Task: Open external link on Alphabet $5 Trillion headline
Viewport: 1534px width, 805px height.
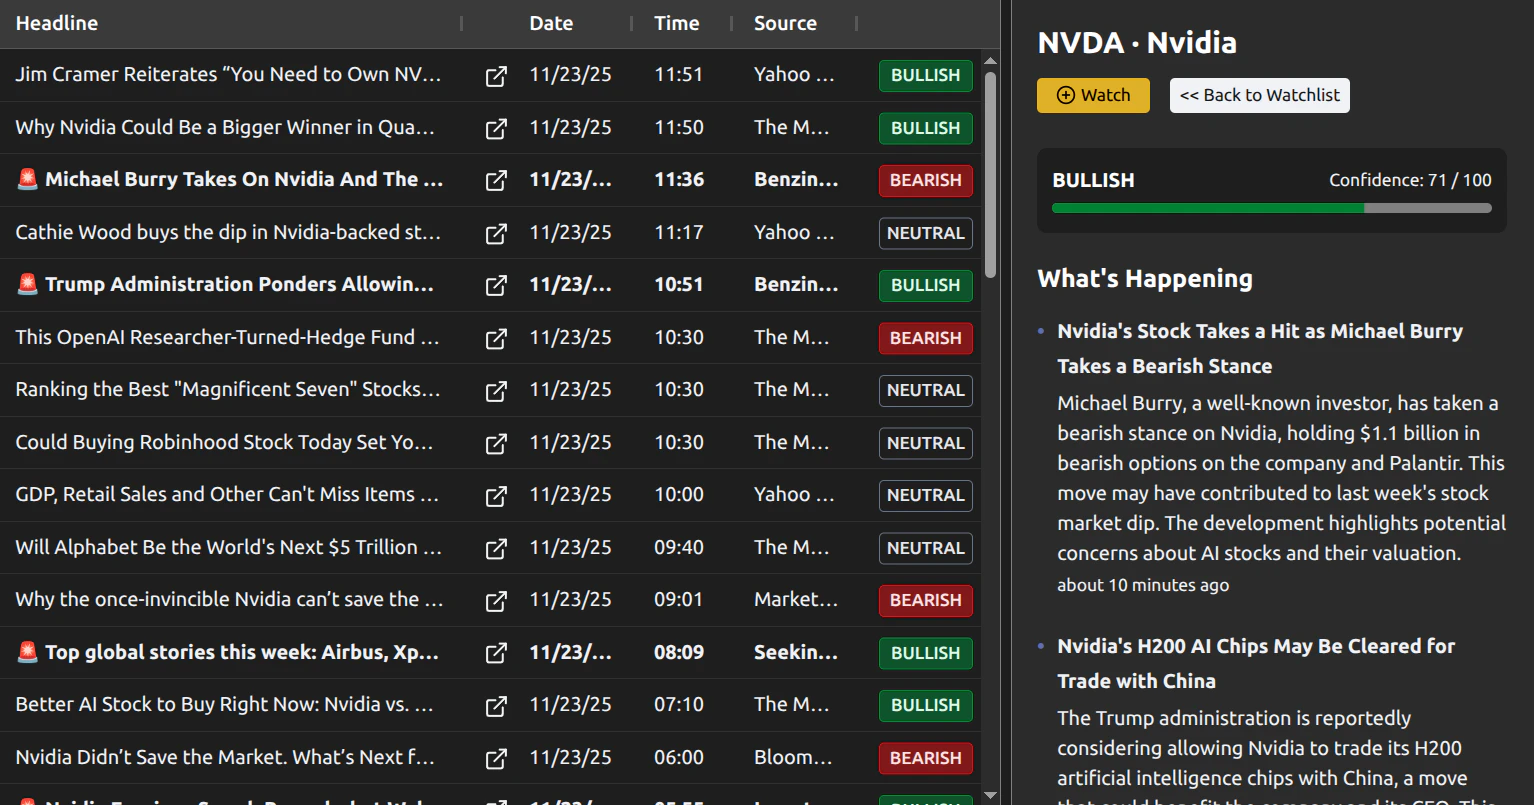Action: [x=495, y=548]
